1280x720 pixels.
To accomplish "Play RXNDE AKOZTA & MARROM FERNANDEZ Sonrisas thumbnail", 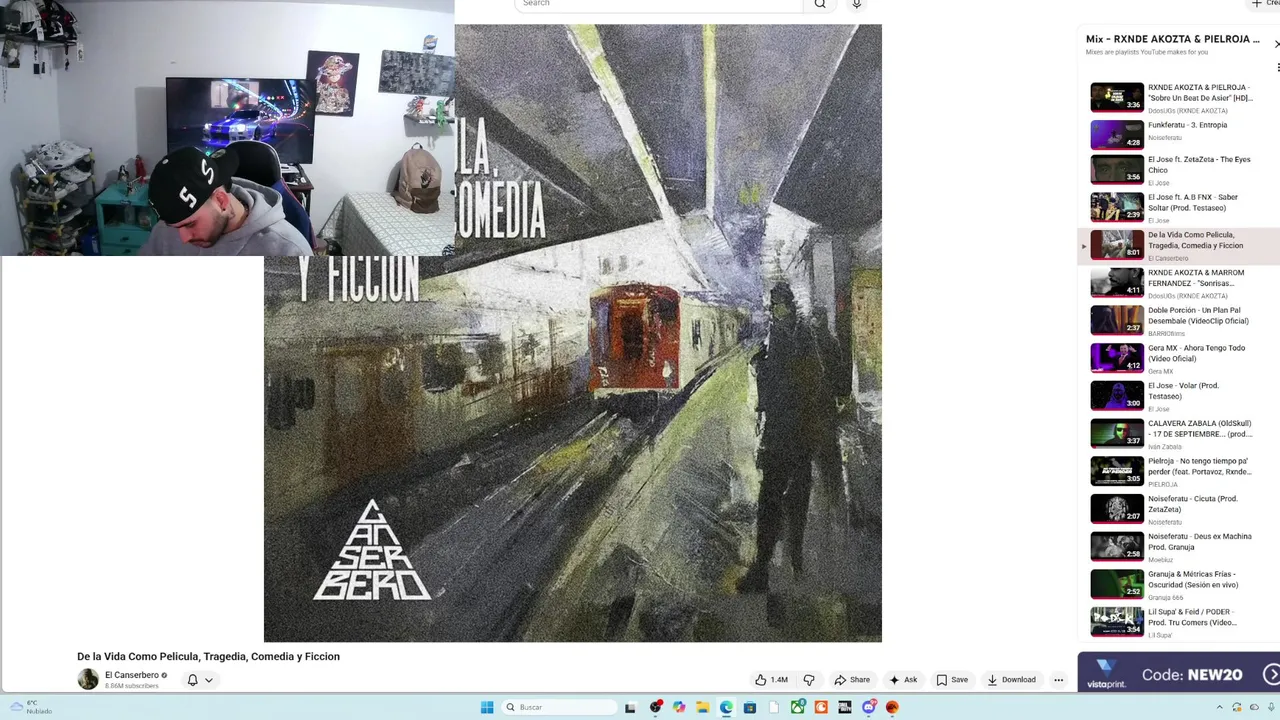I will [1117, 283].
